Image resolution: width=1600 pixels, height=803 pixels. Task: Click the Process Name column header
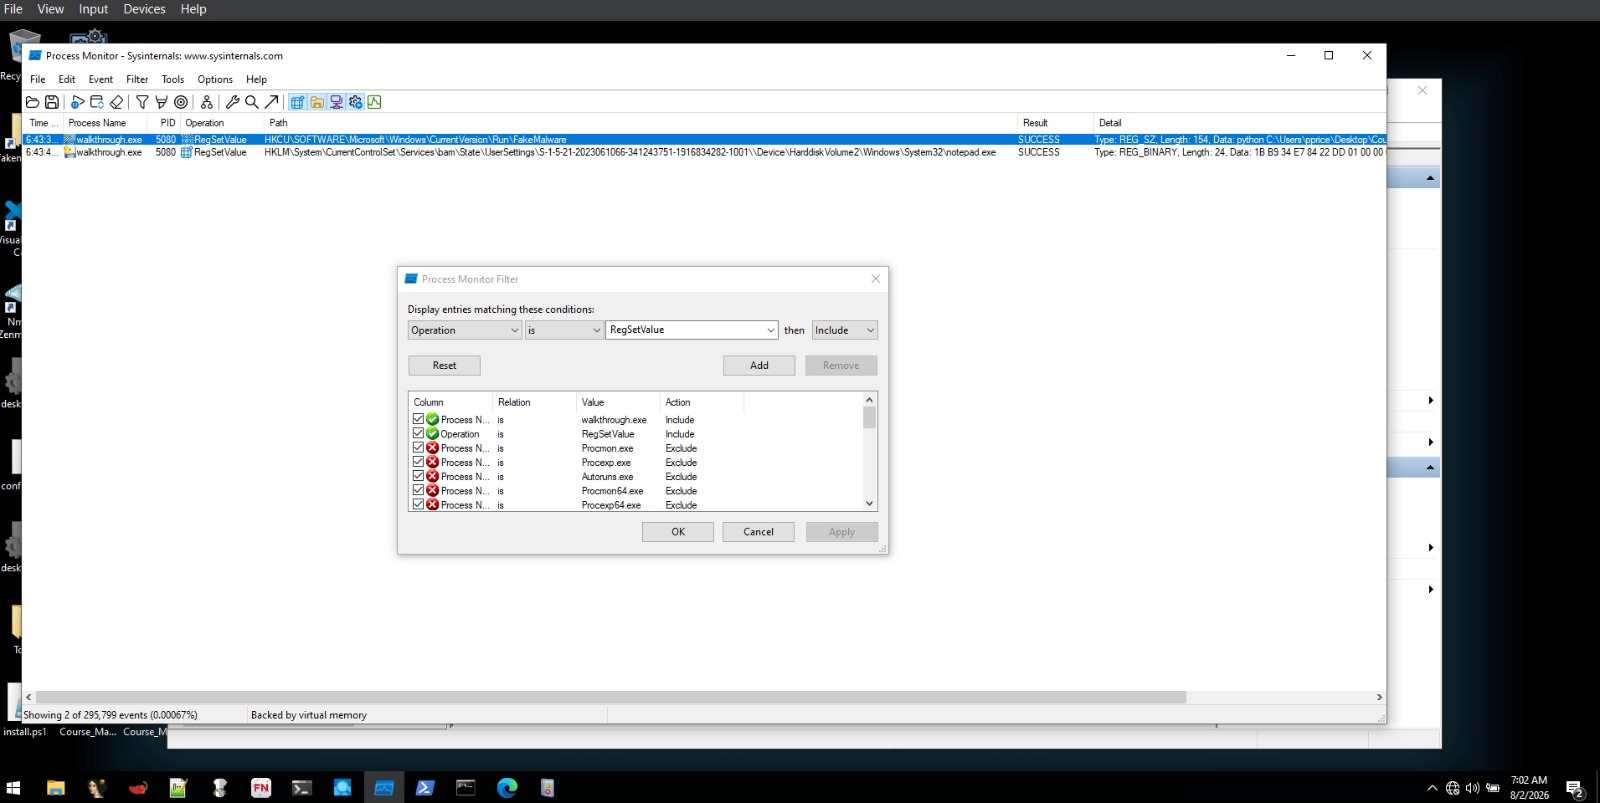107,123
